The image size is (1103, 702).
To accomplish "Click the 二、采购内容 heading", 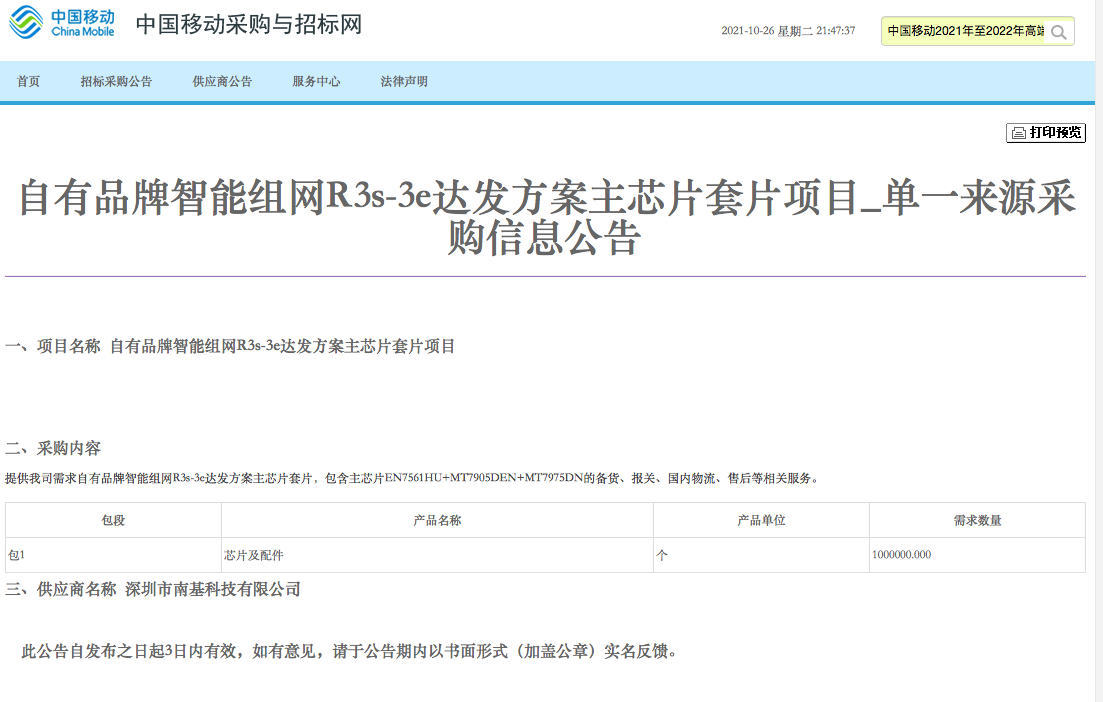I will click(53, 448).
